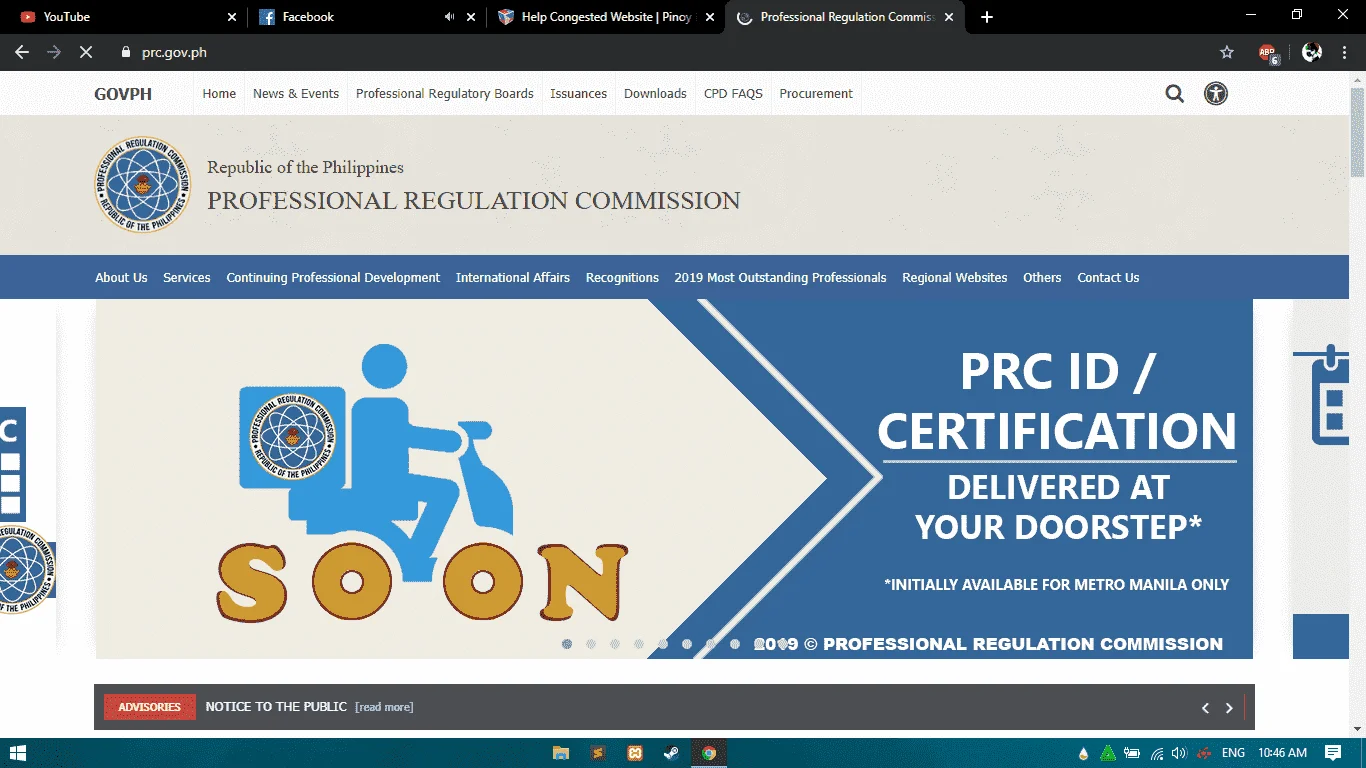Follow the [read more] advisory link
The height and width of the screenshot is (768, 1366).
[384, 707]
